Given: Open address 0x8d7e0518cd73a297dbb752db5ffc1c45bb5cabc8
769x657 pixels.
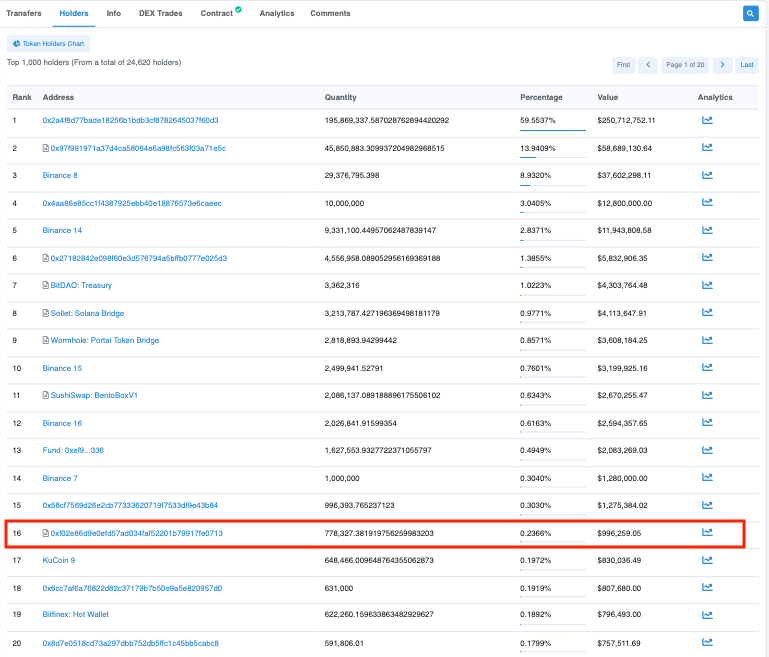Looking at the screenshot, I should click(130, 643).
